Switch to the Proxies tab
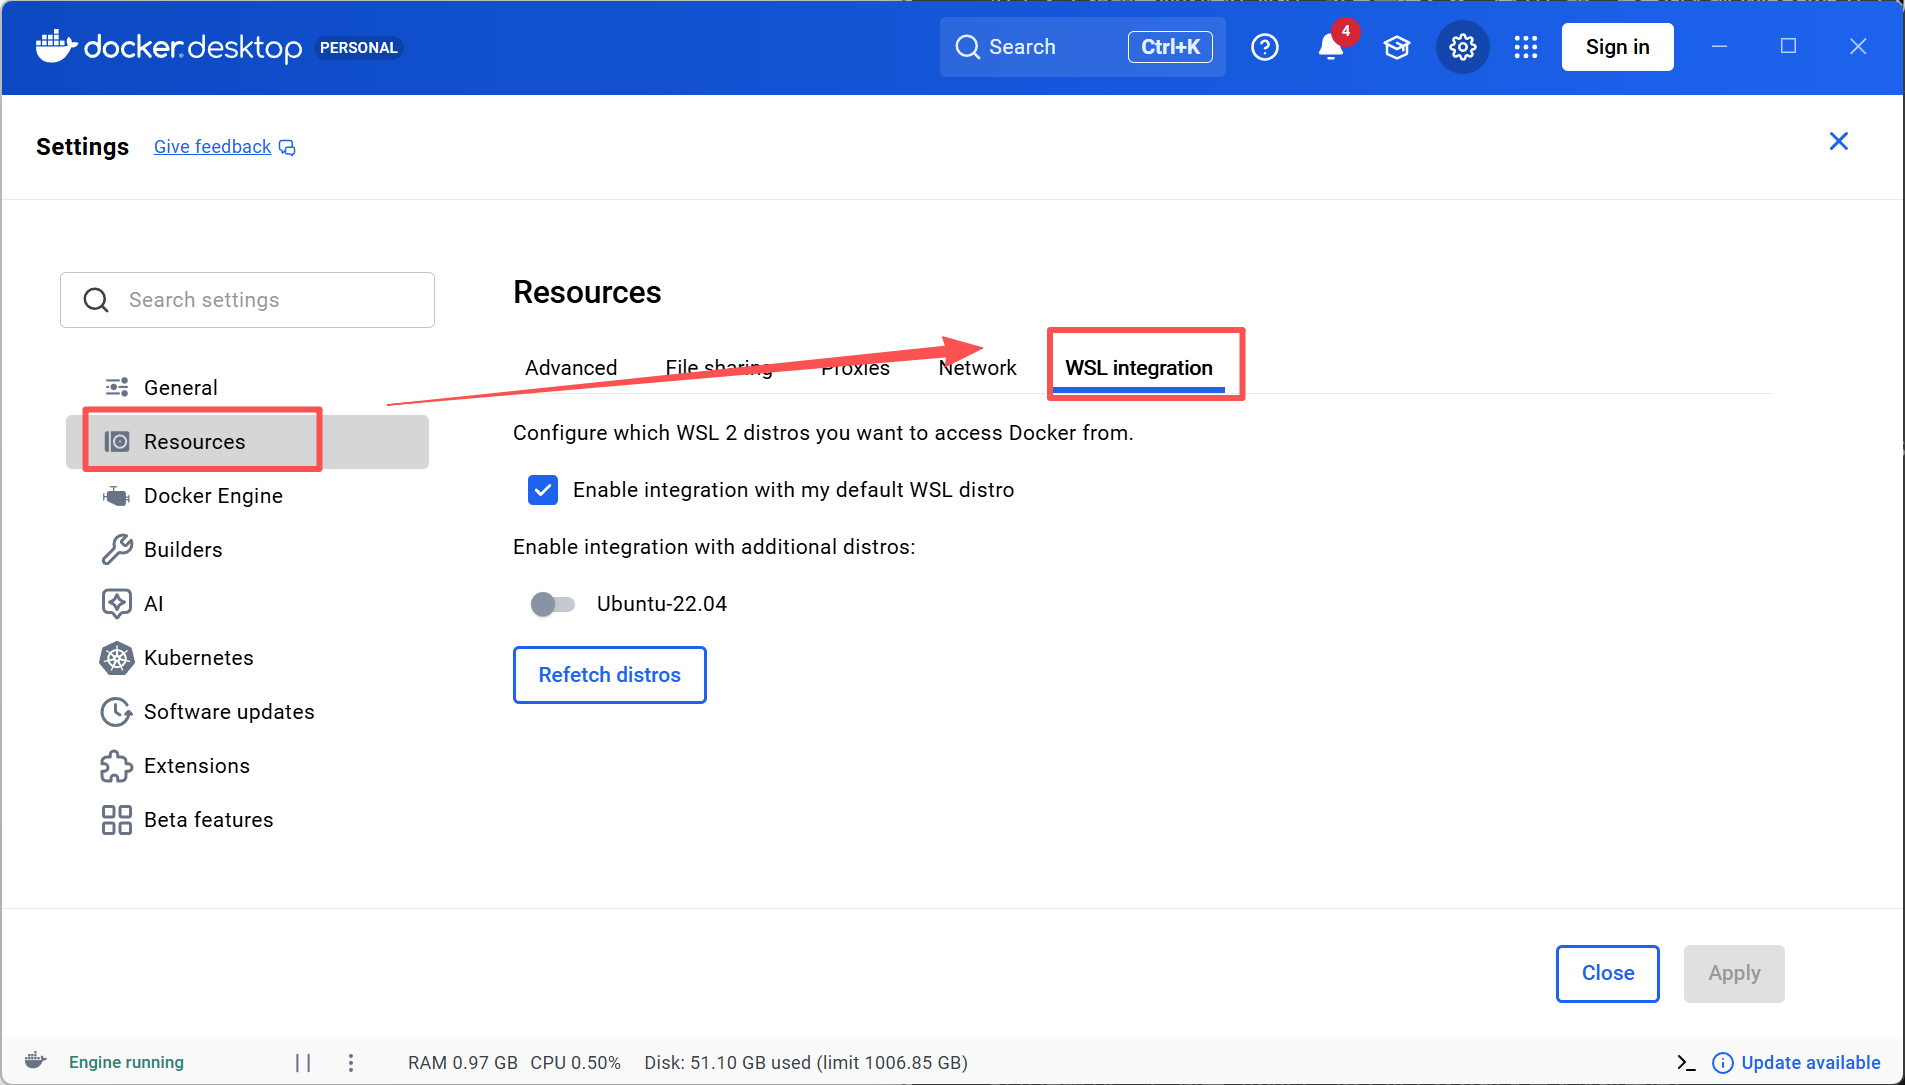This screenshot has width=1905, height=1085. click(855, 368)
